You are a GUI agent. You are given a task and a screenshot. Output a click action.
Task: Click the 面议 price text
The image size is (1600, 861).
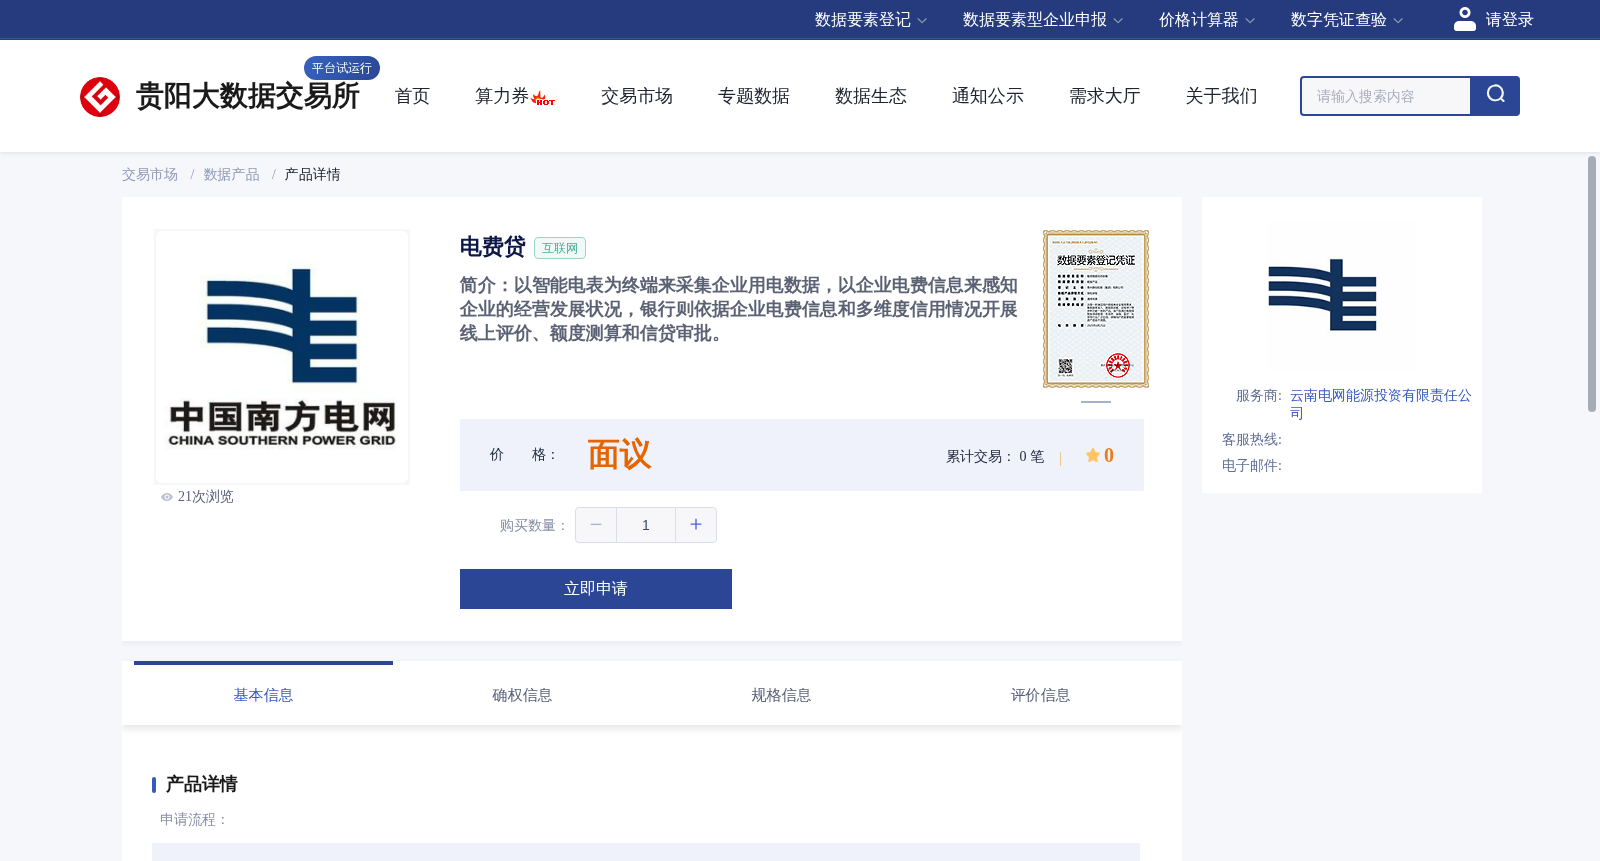[x=619, y=455]
